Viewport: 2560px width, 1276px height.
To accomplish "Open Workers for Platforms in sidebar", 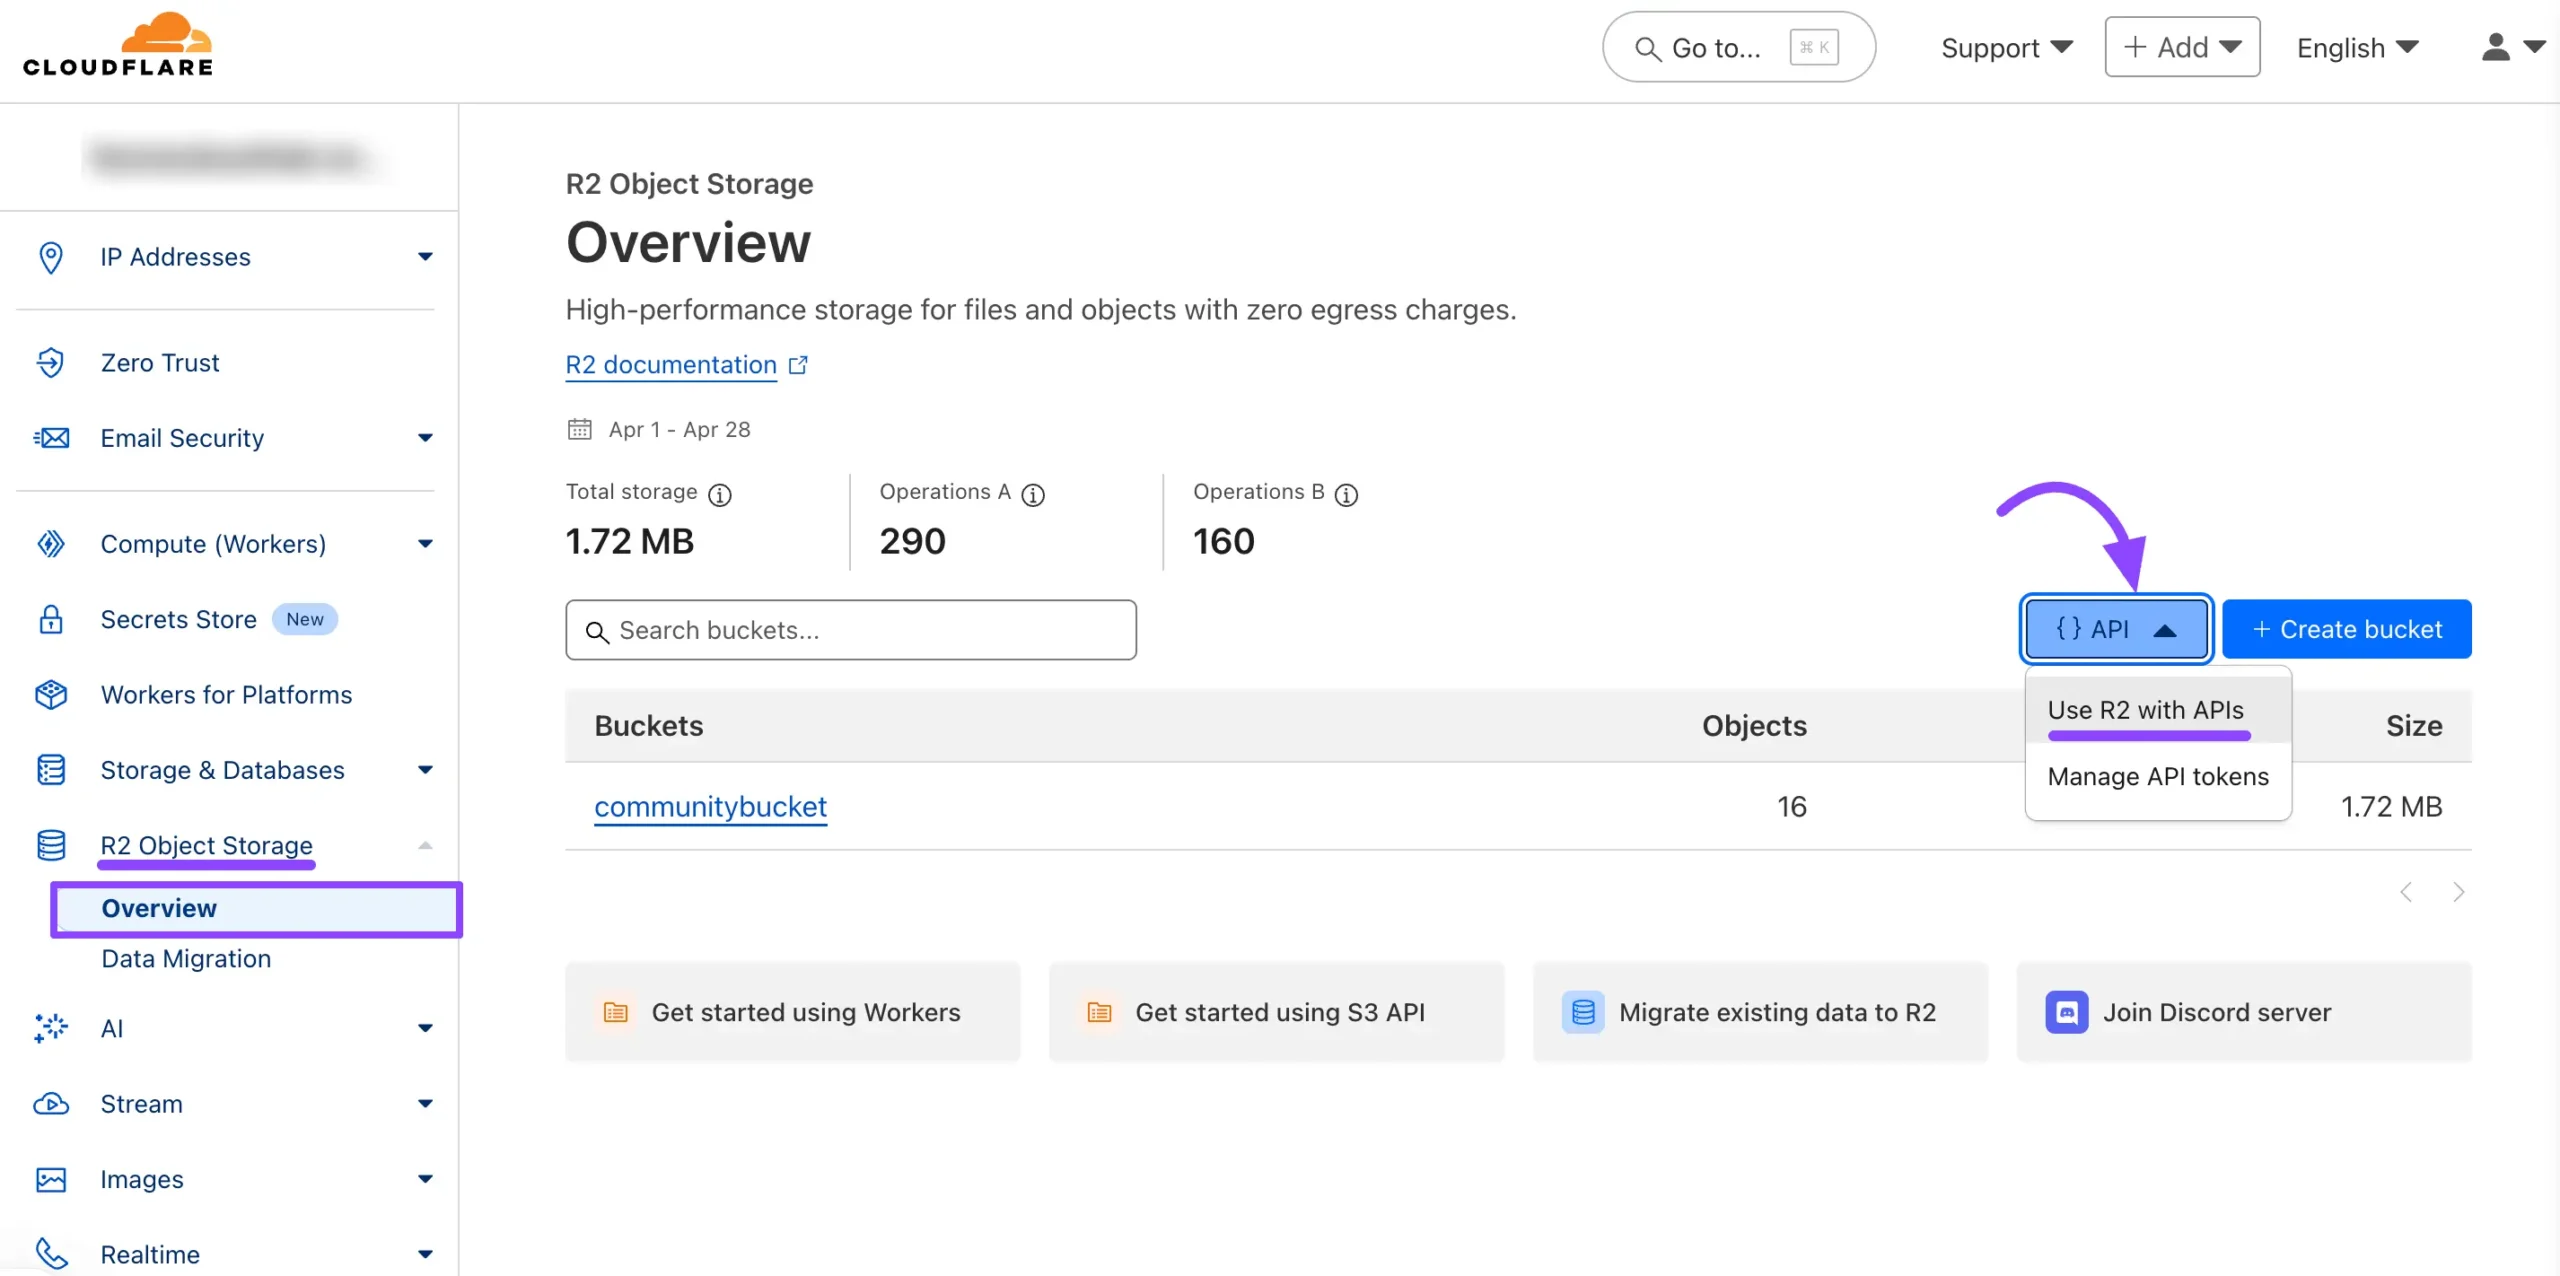I will click(226, 694).
